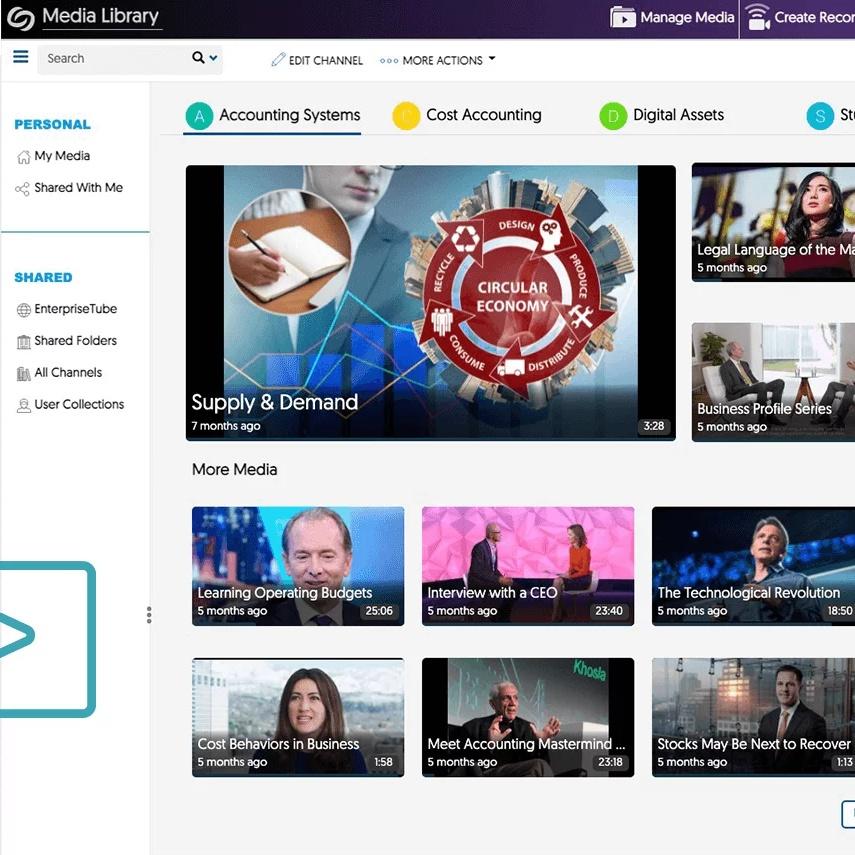
Task: Click the search magnifier icon
Action: [x=198, y=58]
